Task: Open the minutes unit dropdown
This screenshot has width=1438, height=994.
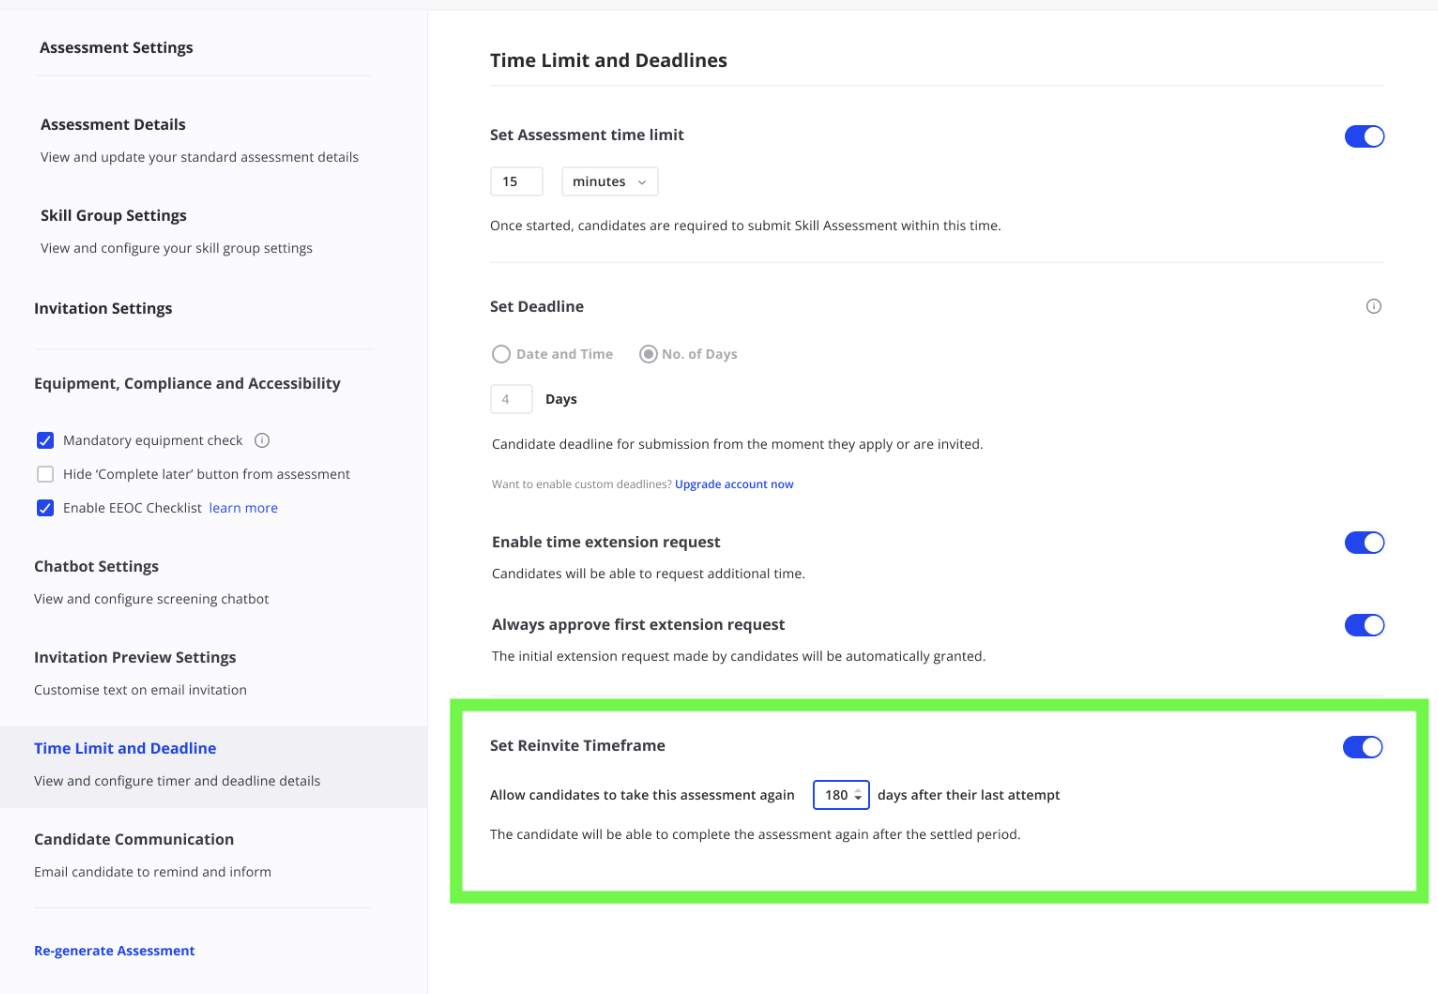Action: (x=609, y=181)
